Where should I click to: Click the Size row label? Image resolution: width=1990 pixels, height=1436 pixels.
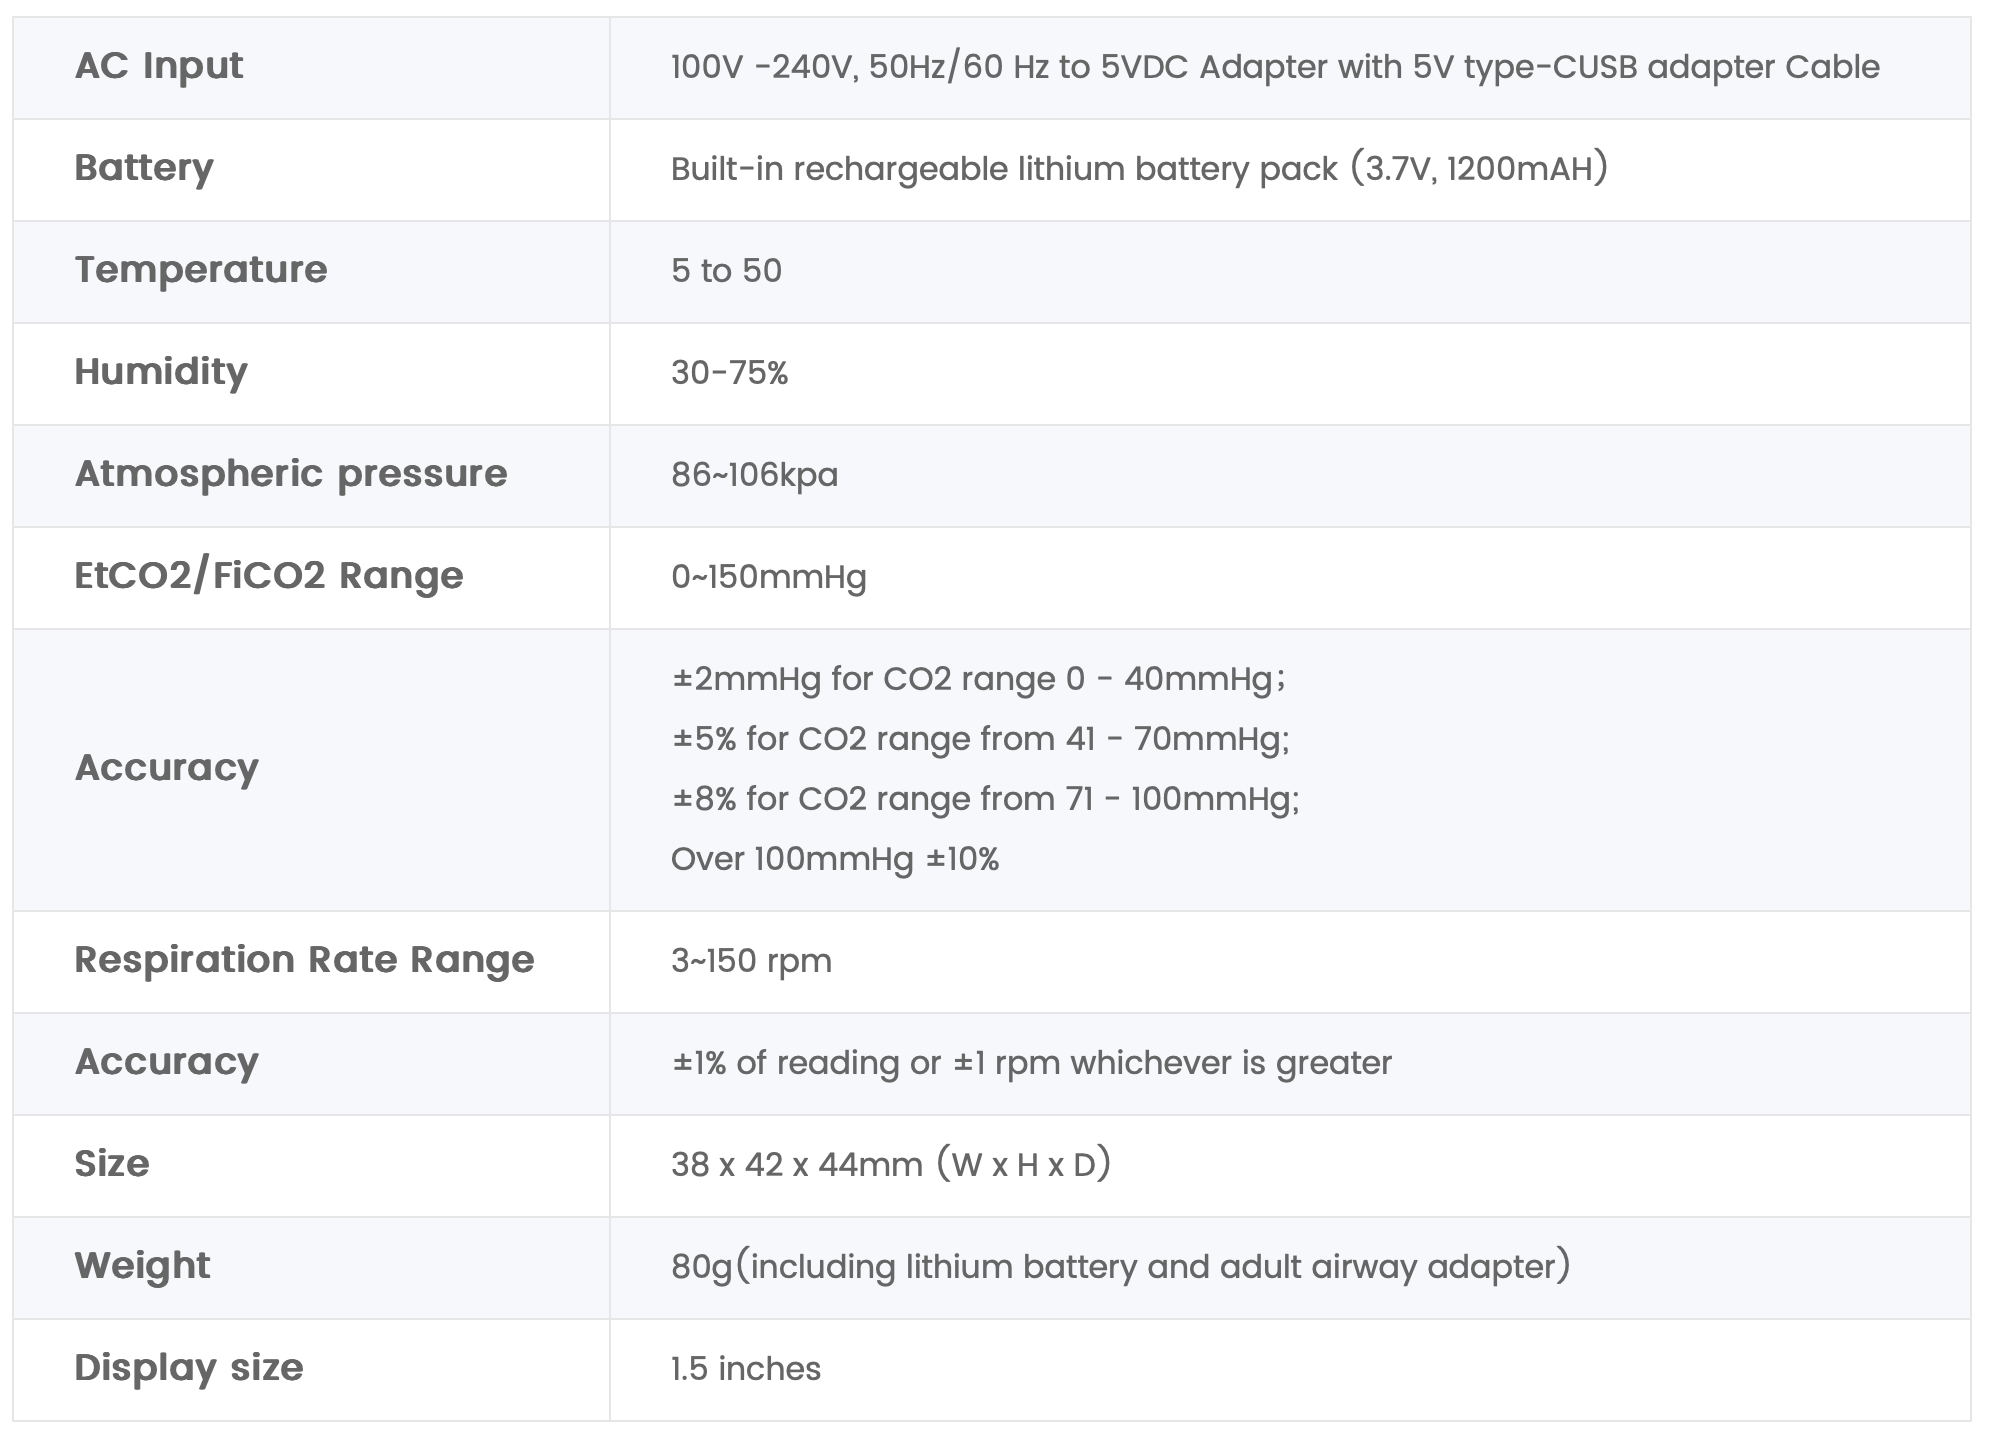pyautogui.click(x=112, y=1164)
